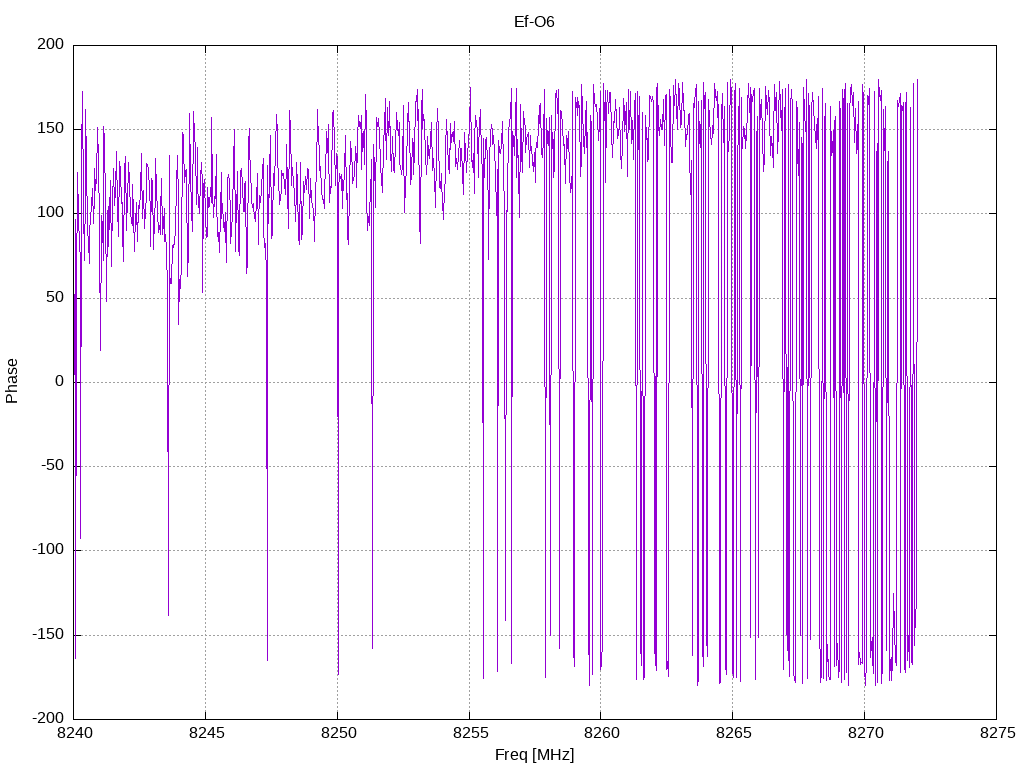
Task: Click the x-axis tick label 8250
Action: [338, 733]
